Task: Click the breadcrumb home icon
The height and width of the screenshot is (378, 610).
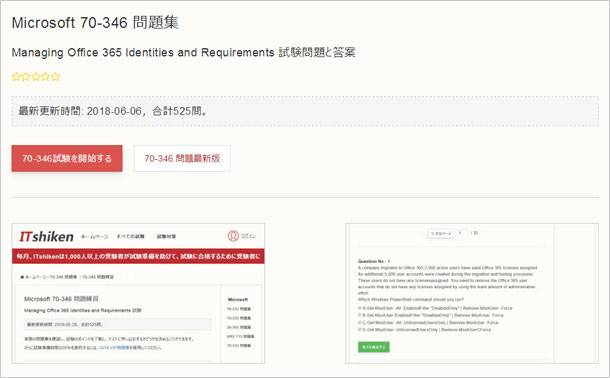Action: point(22,277)
